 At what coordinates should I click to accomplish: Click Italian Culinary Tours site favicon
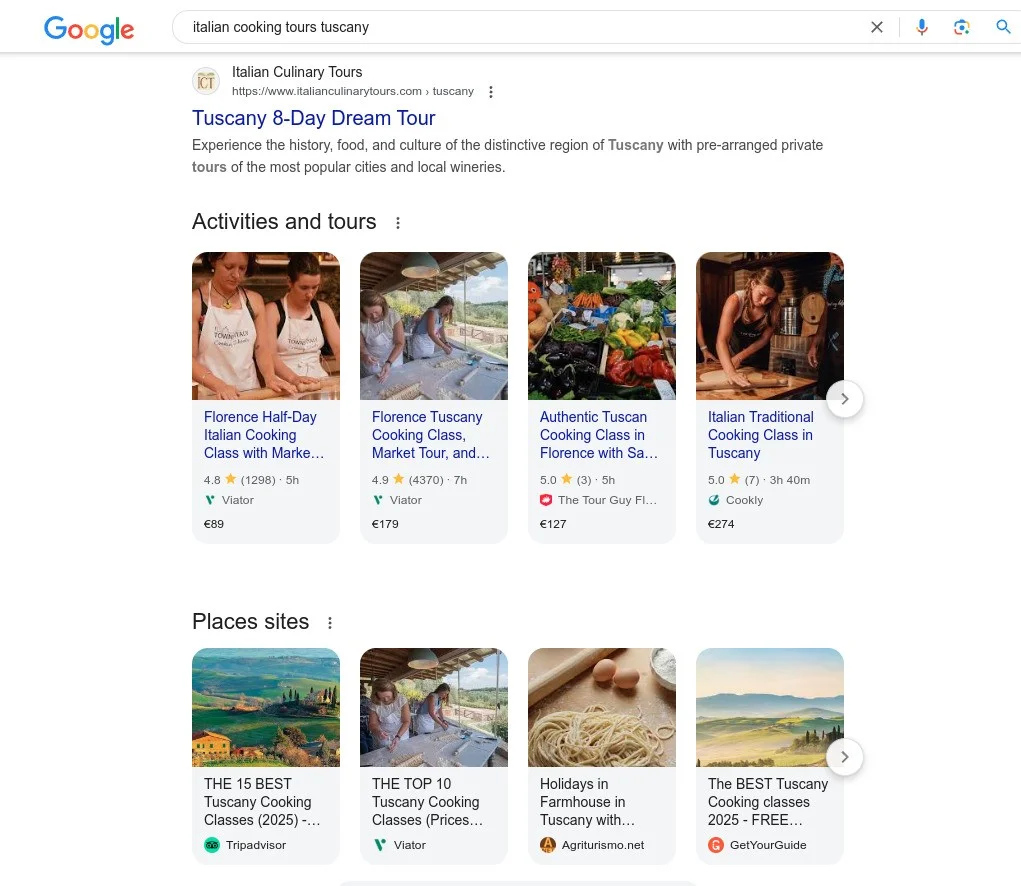pyautogui.click(x=206, y=81)
